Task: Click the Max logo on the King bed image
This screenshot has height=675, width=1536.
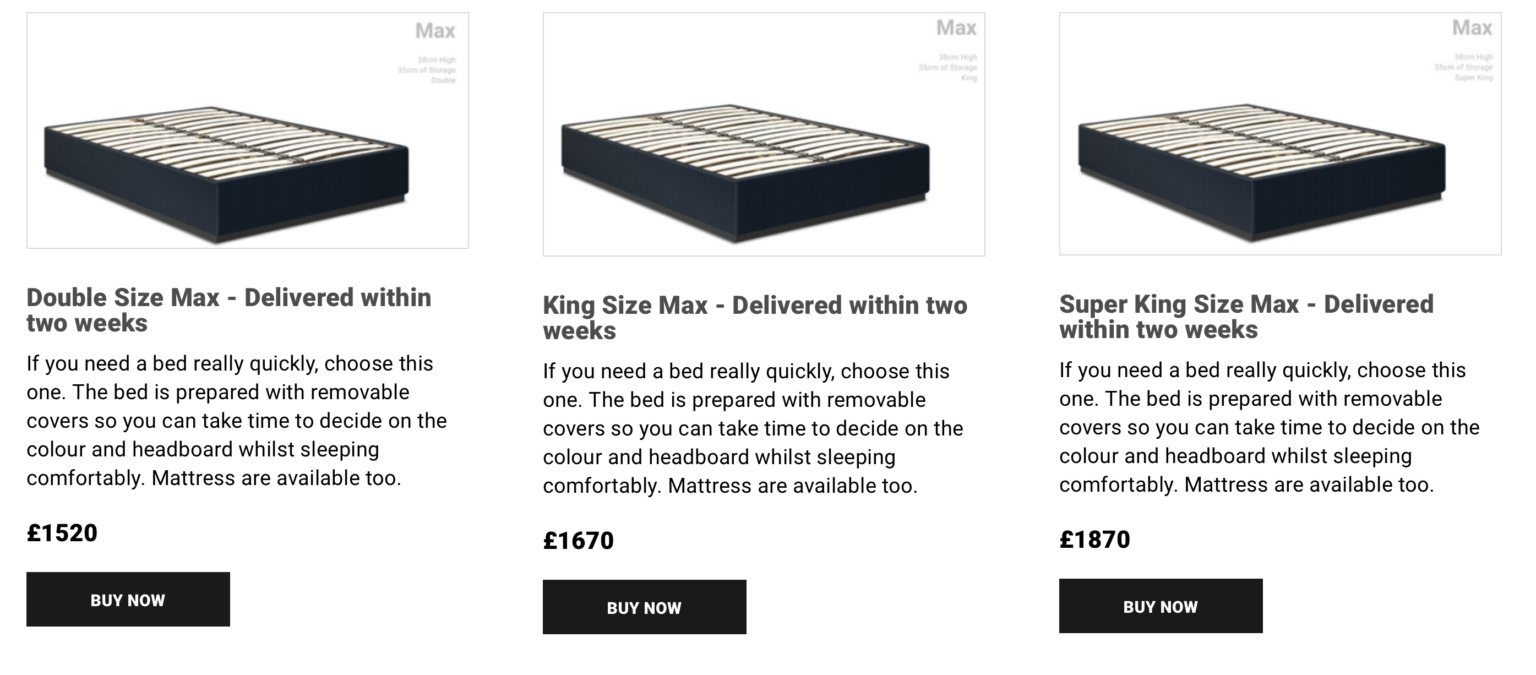Action: pos(956,27)
